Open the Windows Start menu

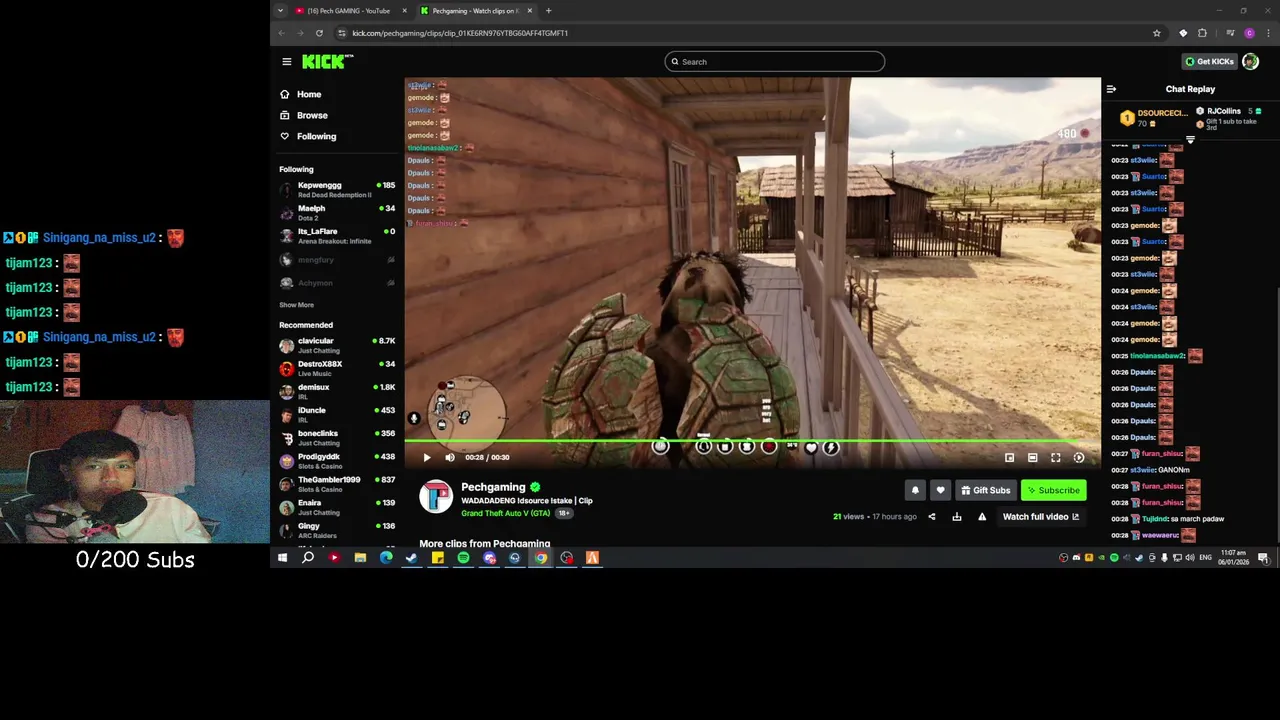(x=282, y=558)
